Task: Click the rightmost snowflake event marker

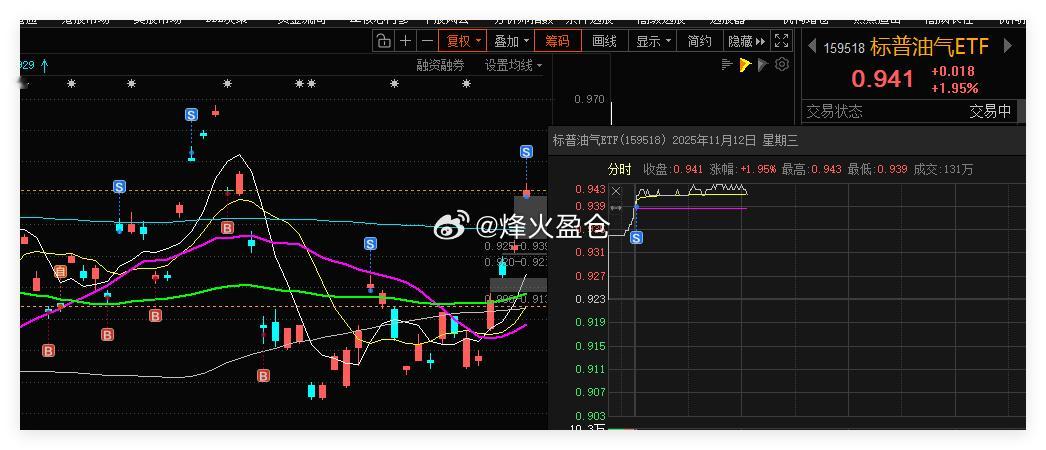Action: [466, 84]
